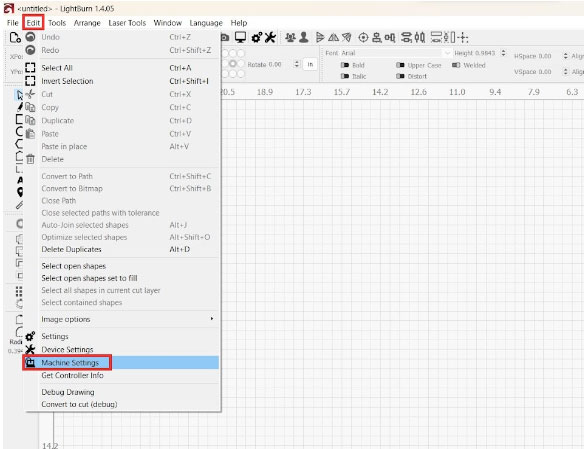Click the distribute horizontally toolbar icon
This screenshot has height=449, width=584.
coord(406,37)
